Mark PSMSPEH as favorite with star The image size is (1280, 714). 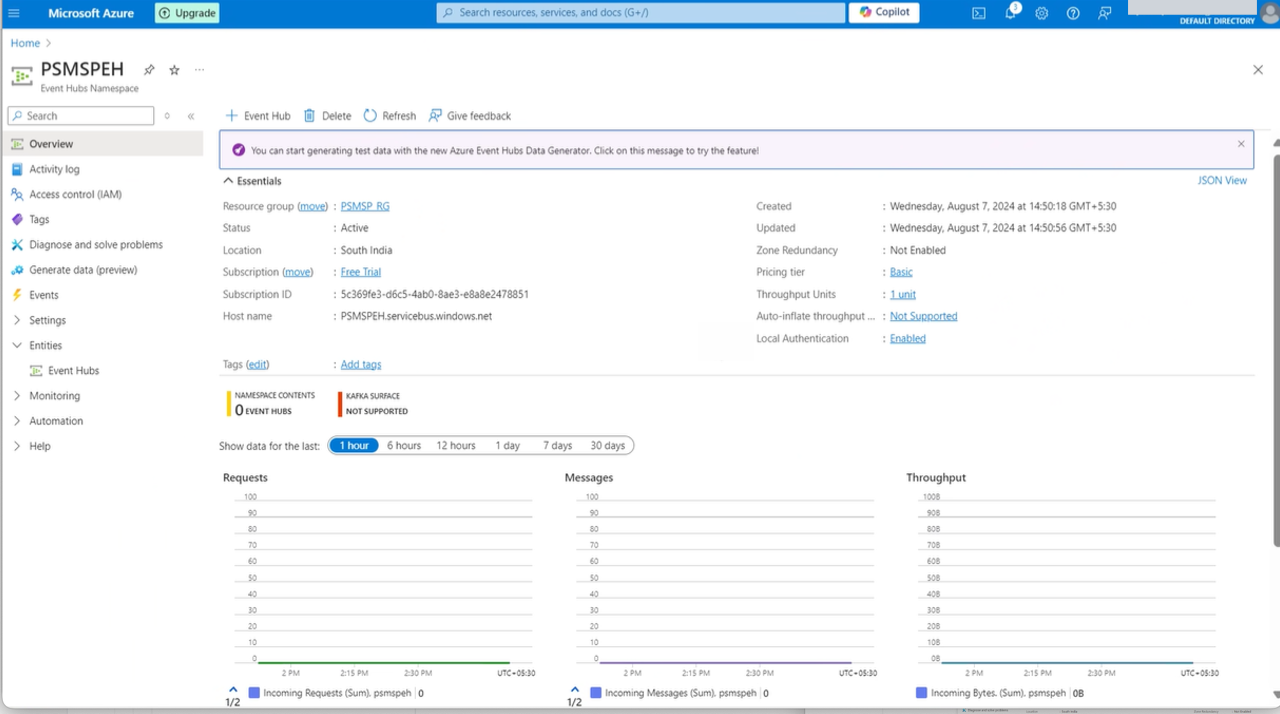pos(174,70)
